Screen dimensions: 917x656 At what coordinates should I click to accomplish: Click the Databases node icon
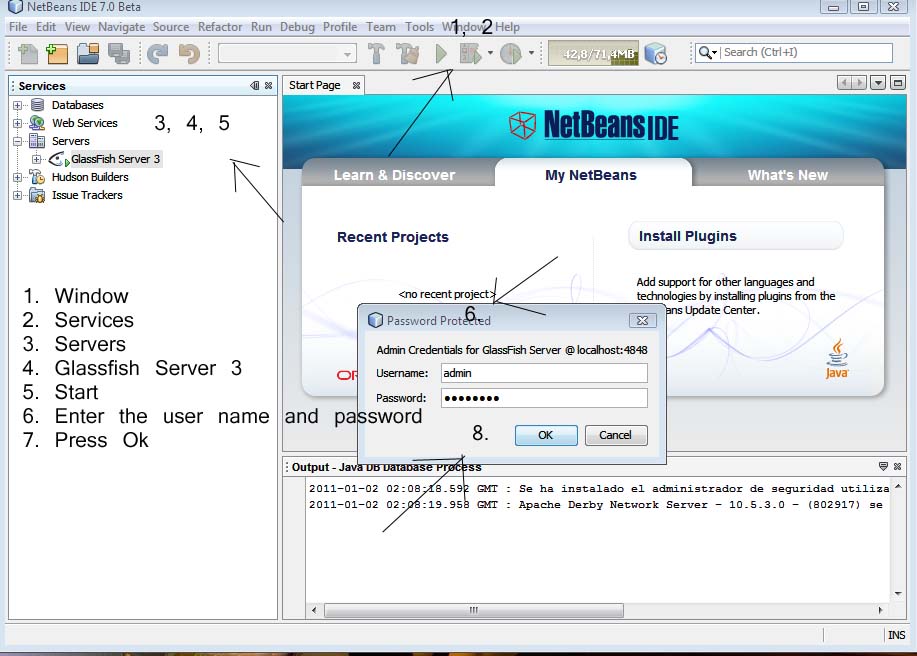click(37, 105)
